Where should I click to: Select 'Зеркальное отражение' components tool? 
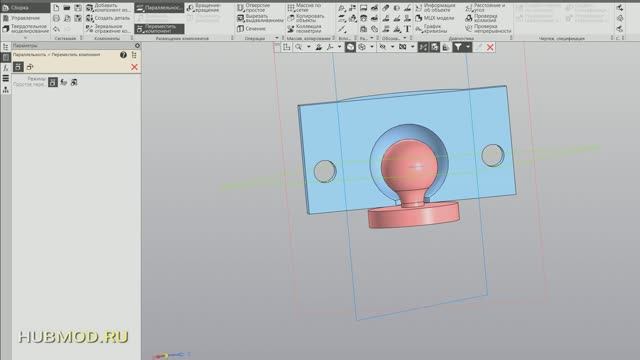click(x=108, y=29)
